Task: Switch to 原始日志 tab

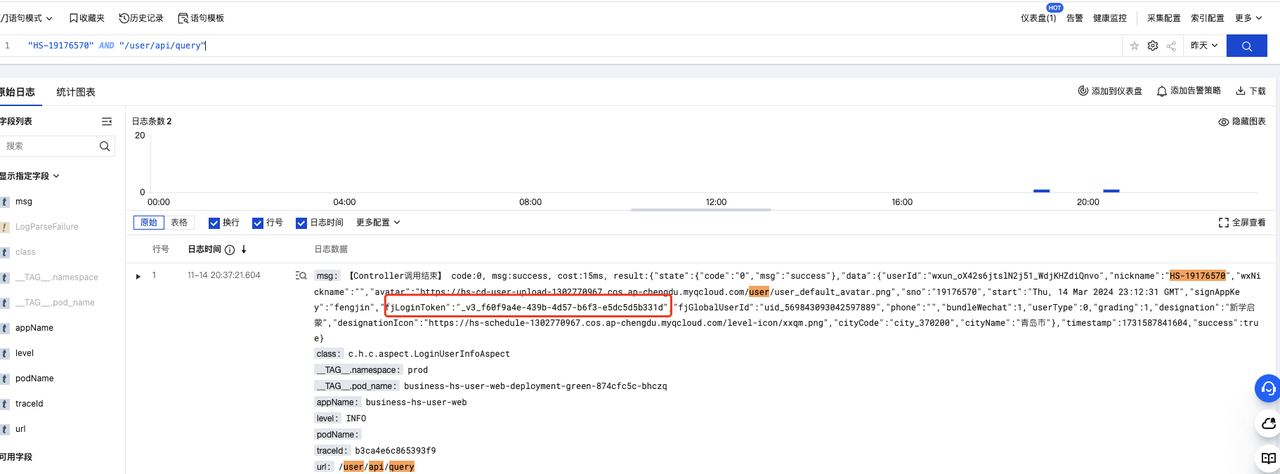Action: (17, 92)
